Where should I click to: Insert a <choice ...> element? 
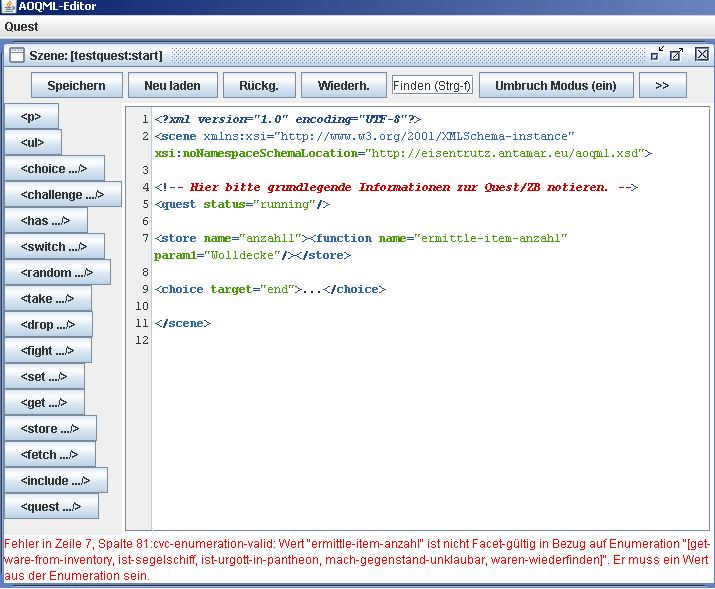point(54,168)
